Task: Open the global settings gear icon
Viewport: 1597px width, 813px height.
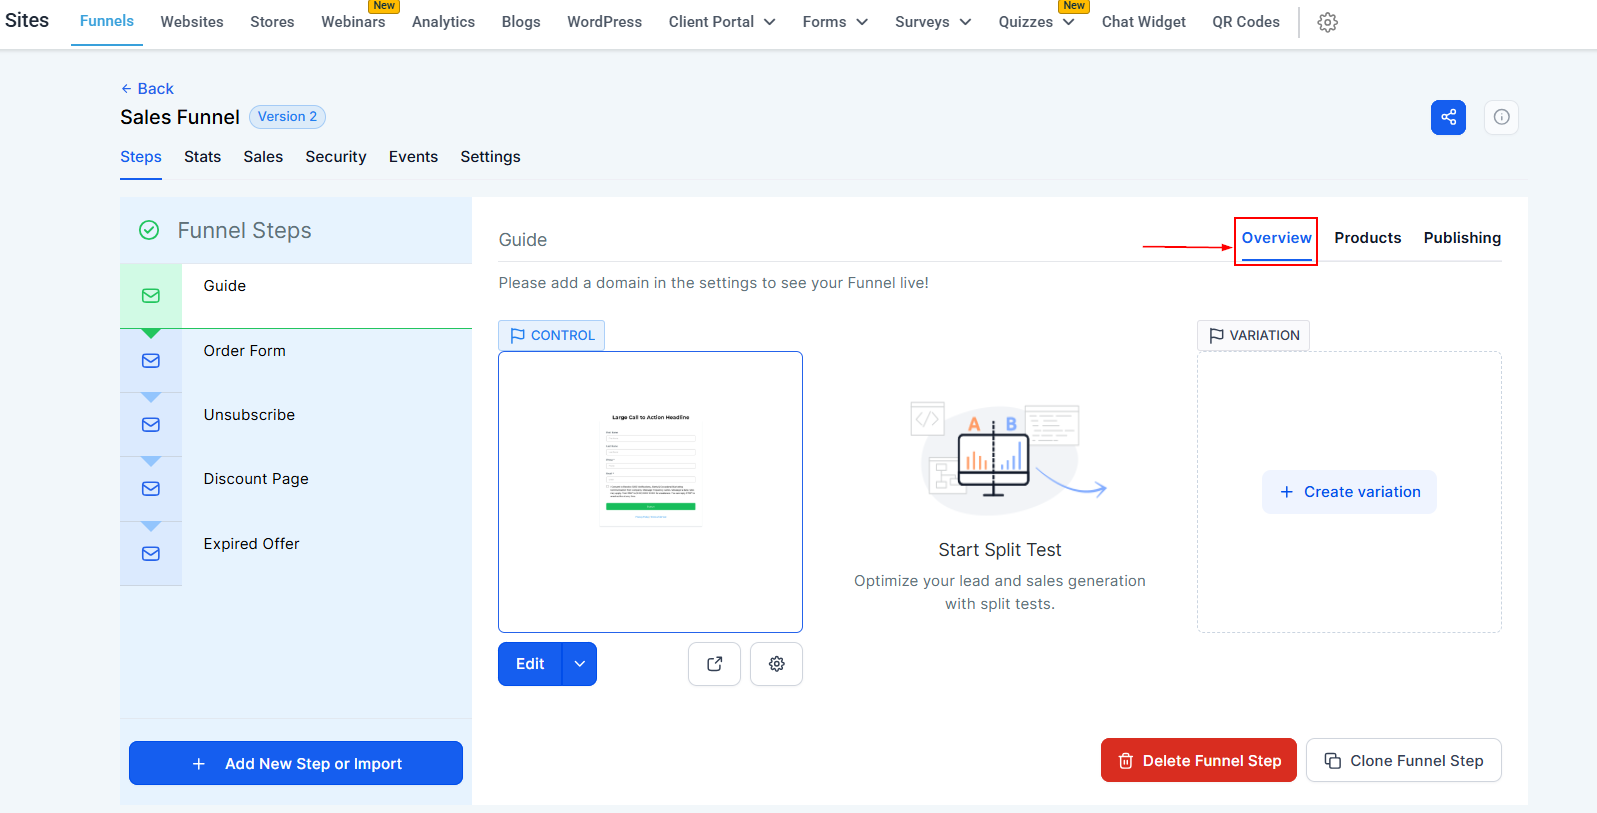Action: 1327,22
